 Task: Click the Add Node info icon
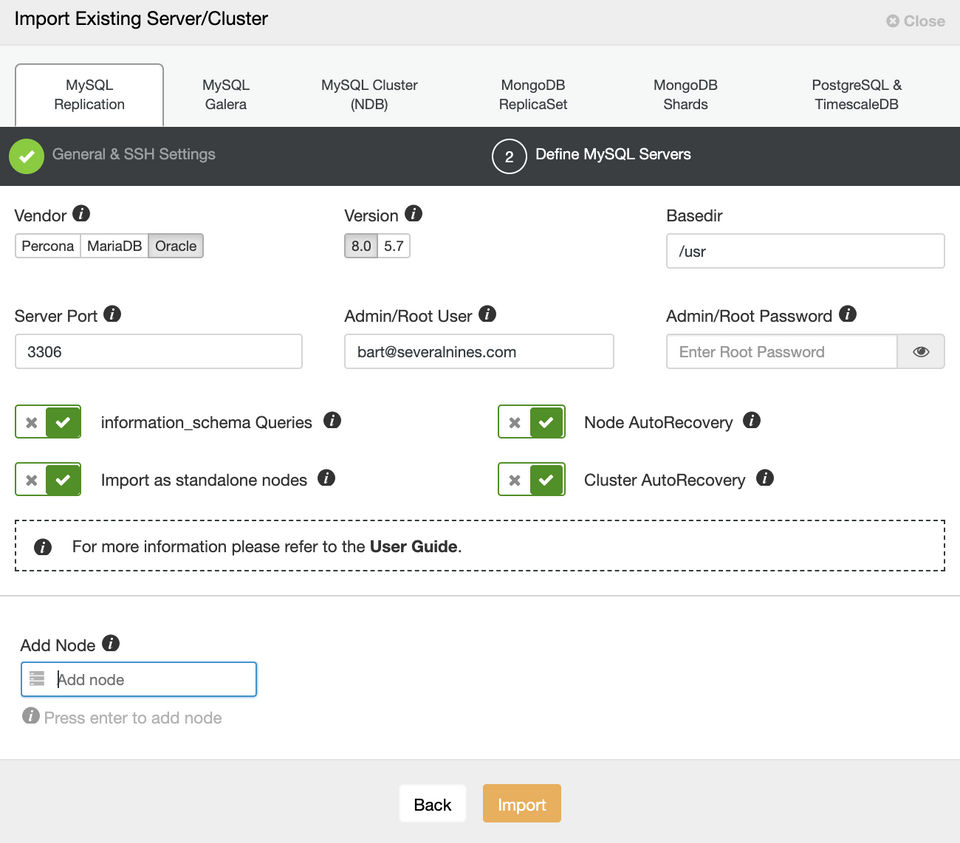click(111, 643)
